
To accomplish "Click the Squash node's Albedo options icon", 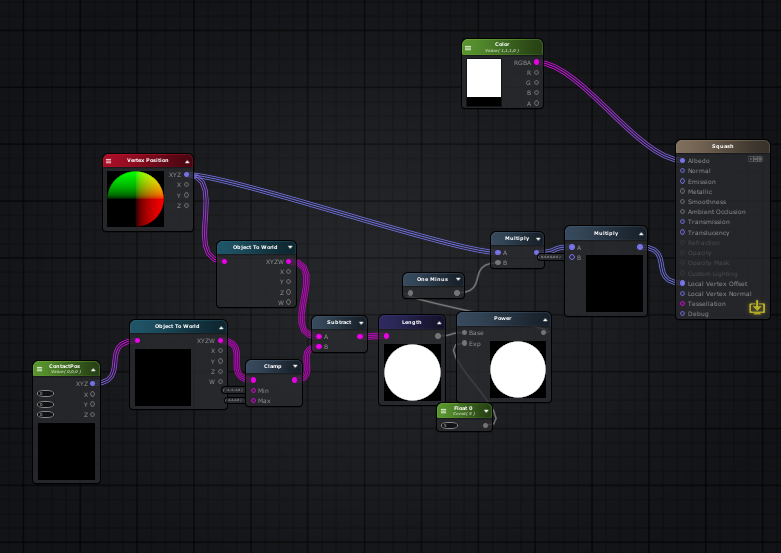I will click(x=756, y=159).
